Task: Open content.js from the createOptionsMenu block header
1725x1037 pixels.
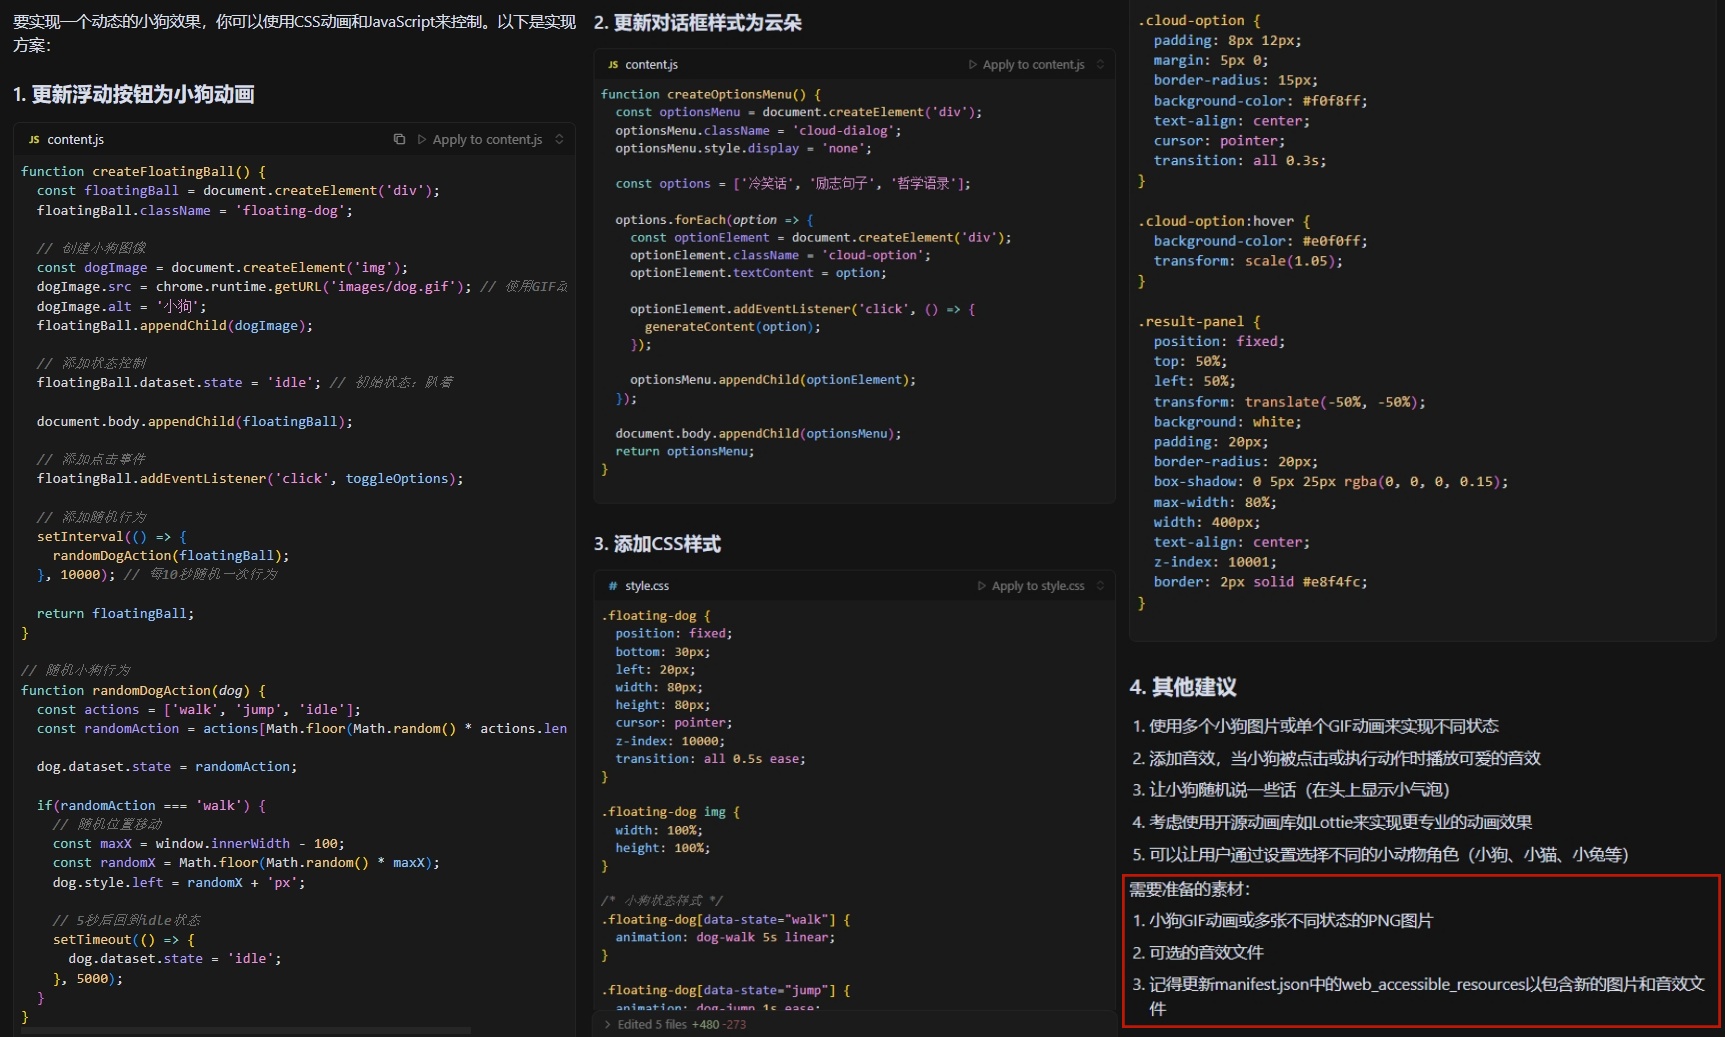Action: [x=651, y=65]
